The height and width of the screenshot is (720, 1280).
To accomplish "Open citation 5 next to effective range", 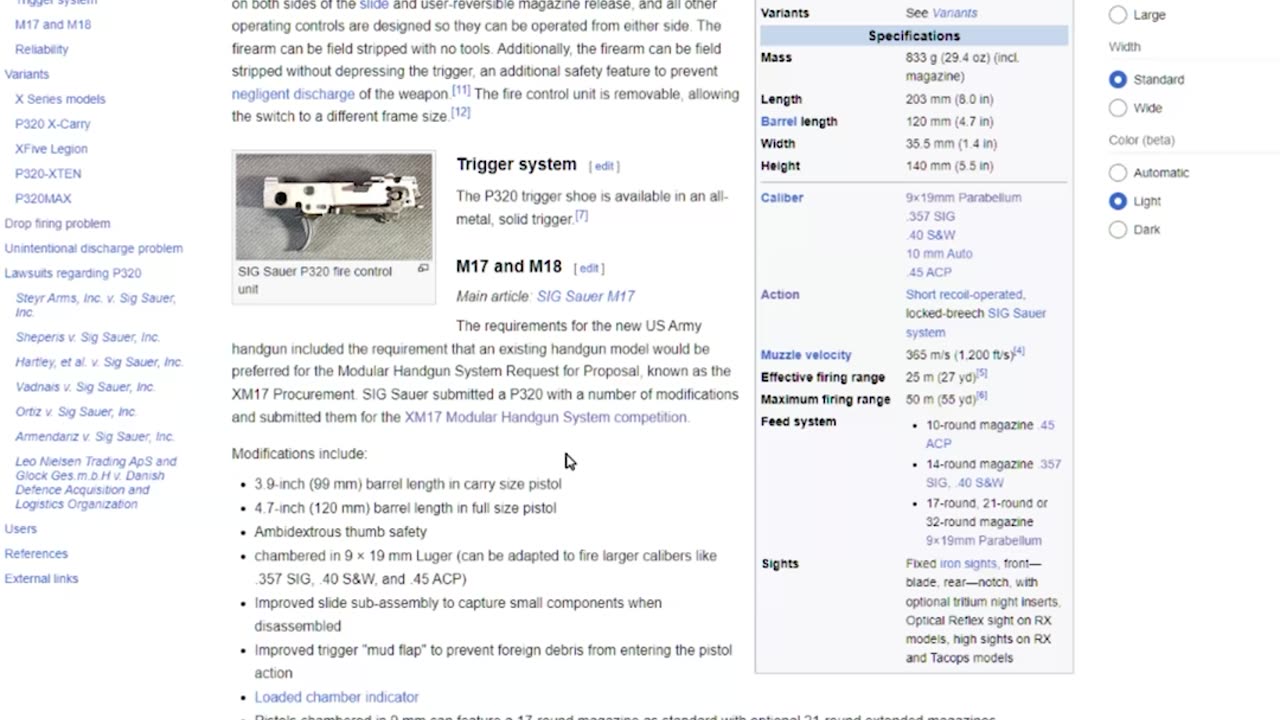I will [981, 374].
